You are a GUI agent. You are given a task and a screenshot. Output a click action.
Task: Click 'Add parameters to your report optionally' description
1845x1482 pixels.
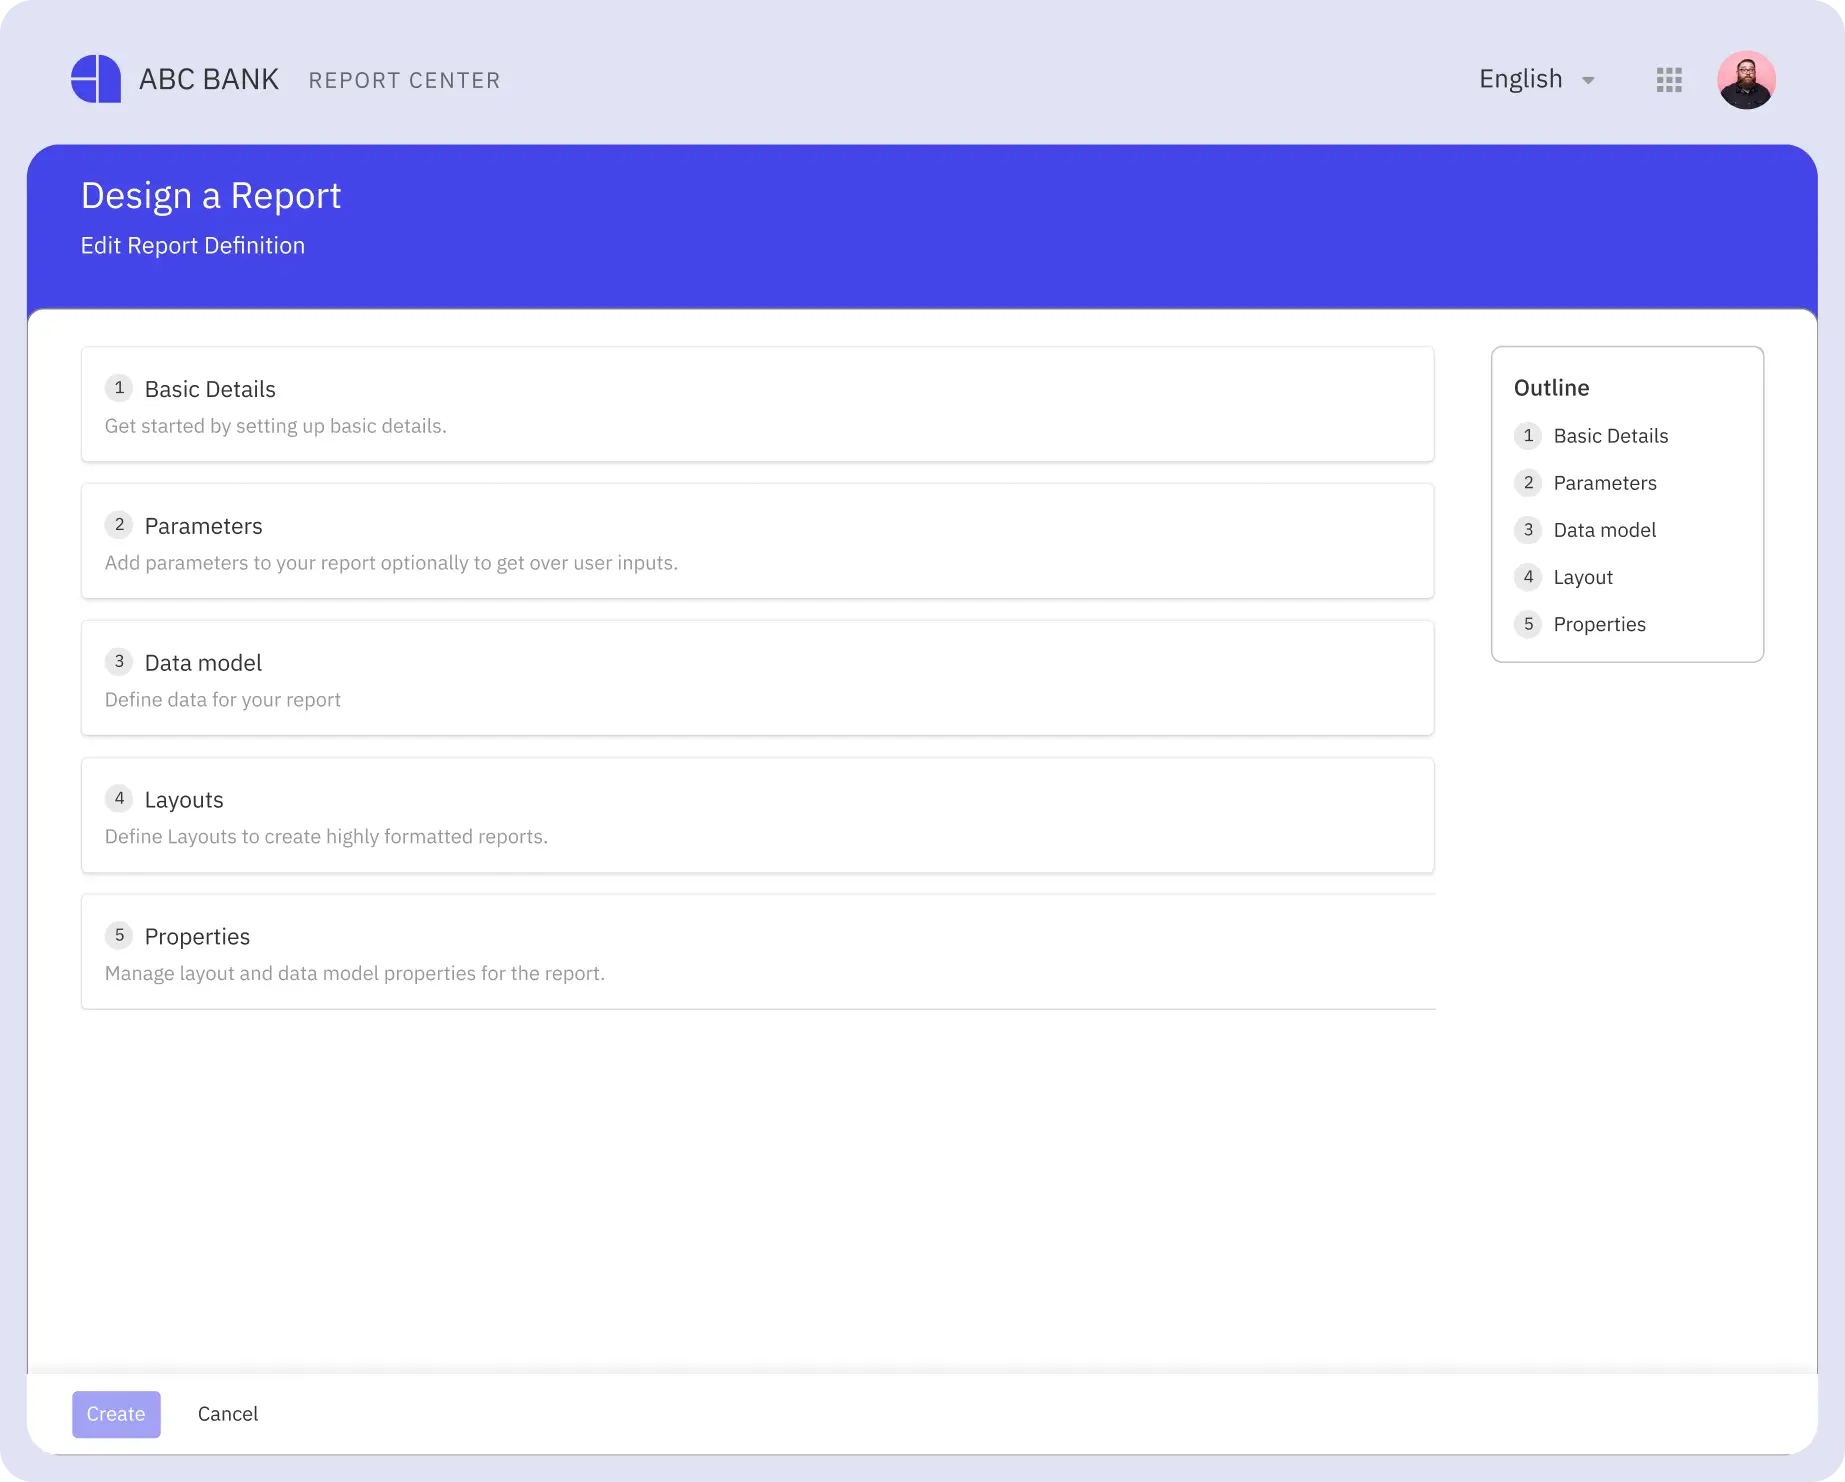391,563
